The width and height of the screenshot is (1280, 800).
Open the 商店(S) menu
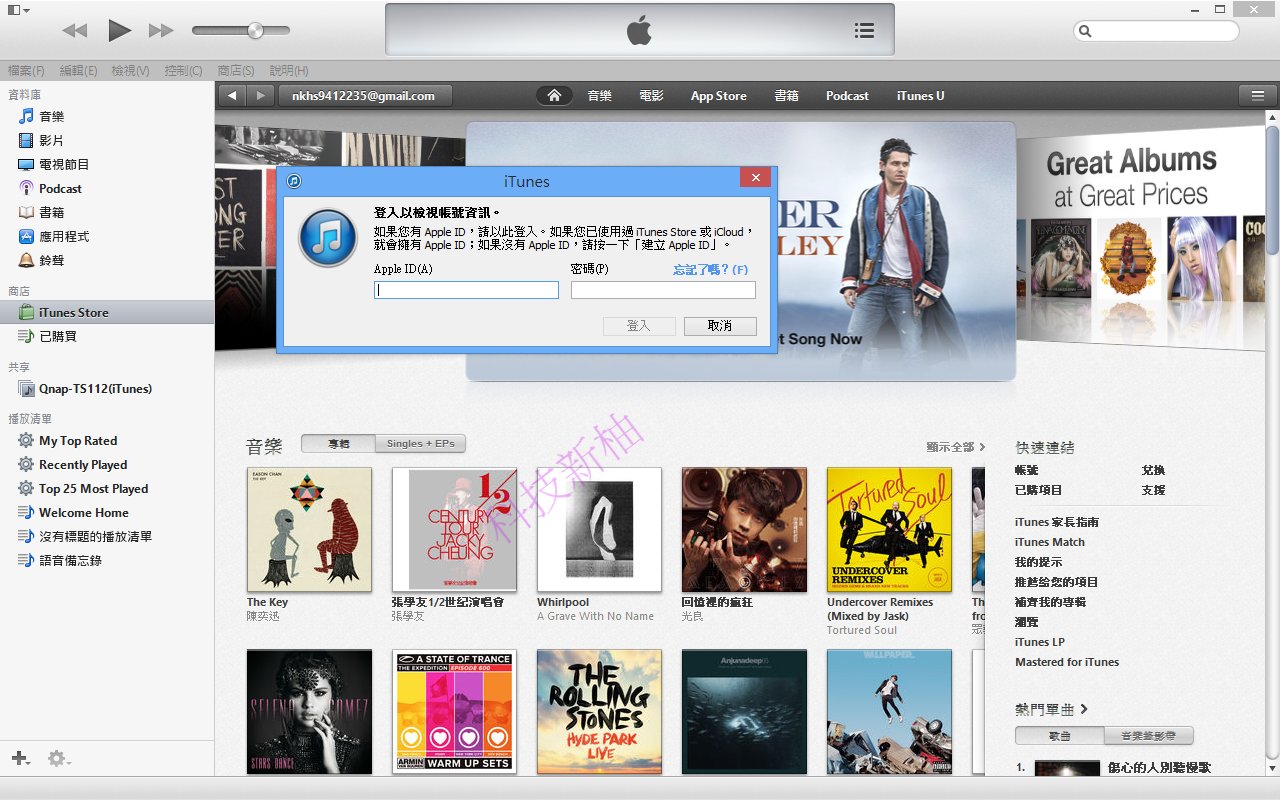236,71
